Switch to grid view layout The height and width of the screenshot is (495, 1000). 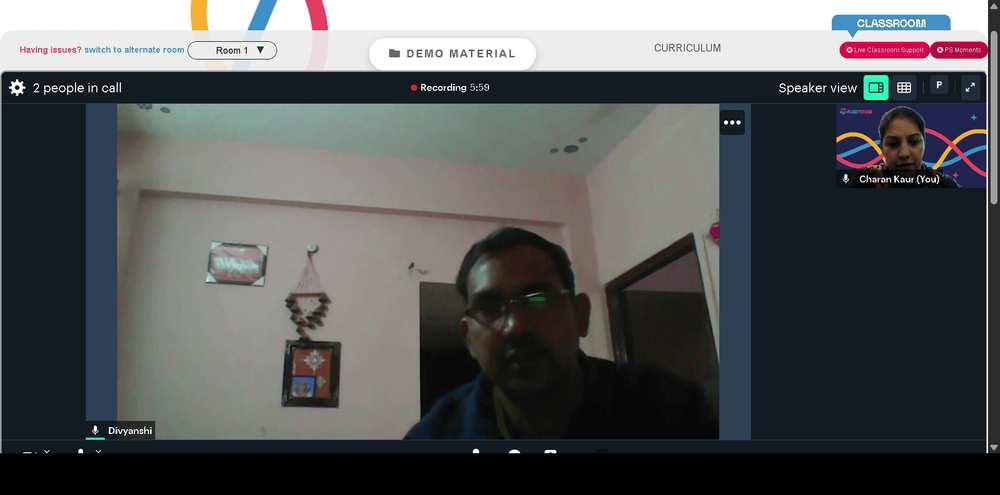coord(904,88)
